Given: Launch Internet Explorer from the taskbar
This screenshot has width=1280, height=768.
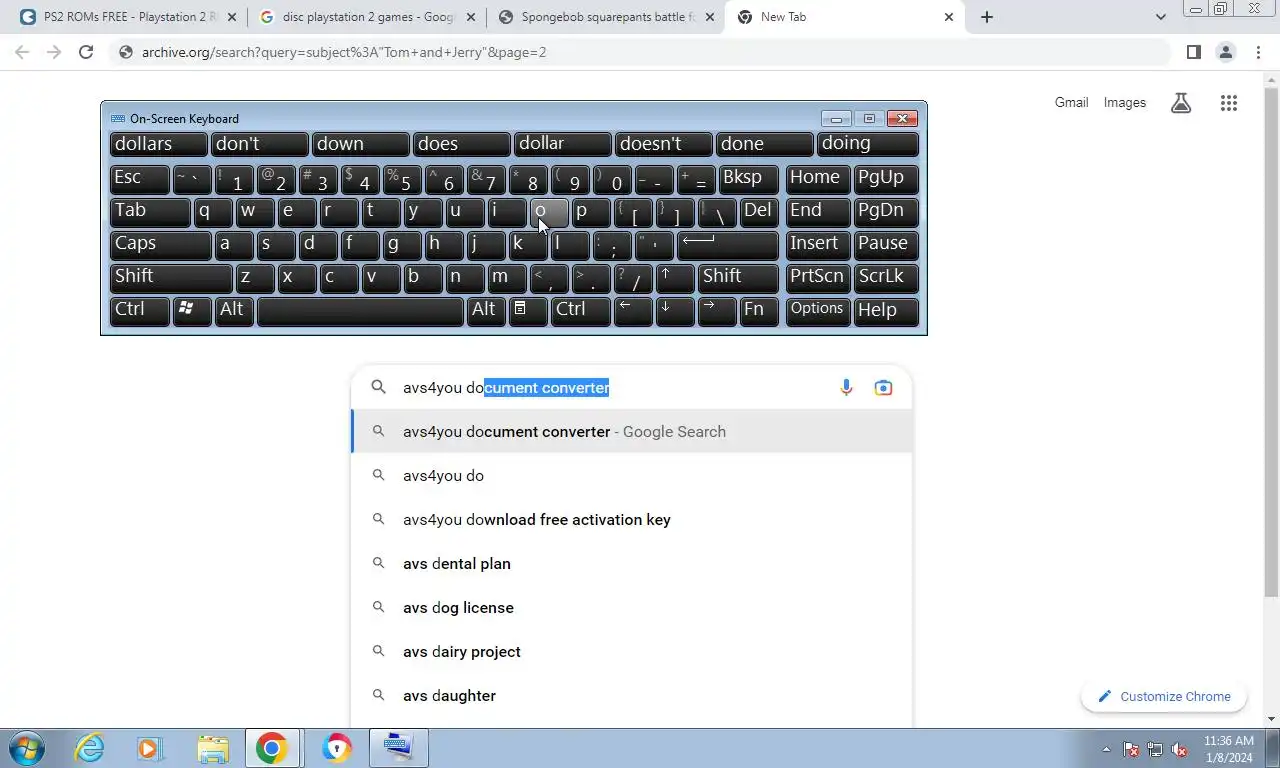Looking at the screenshot, I should coord(89,748).
